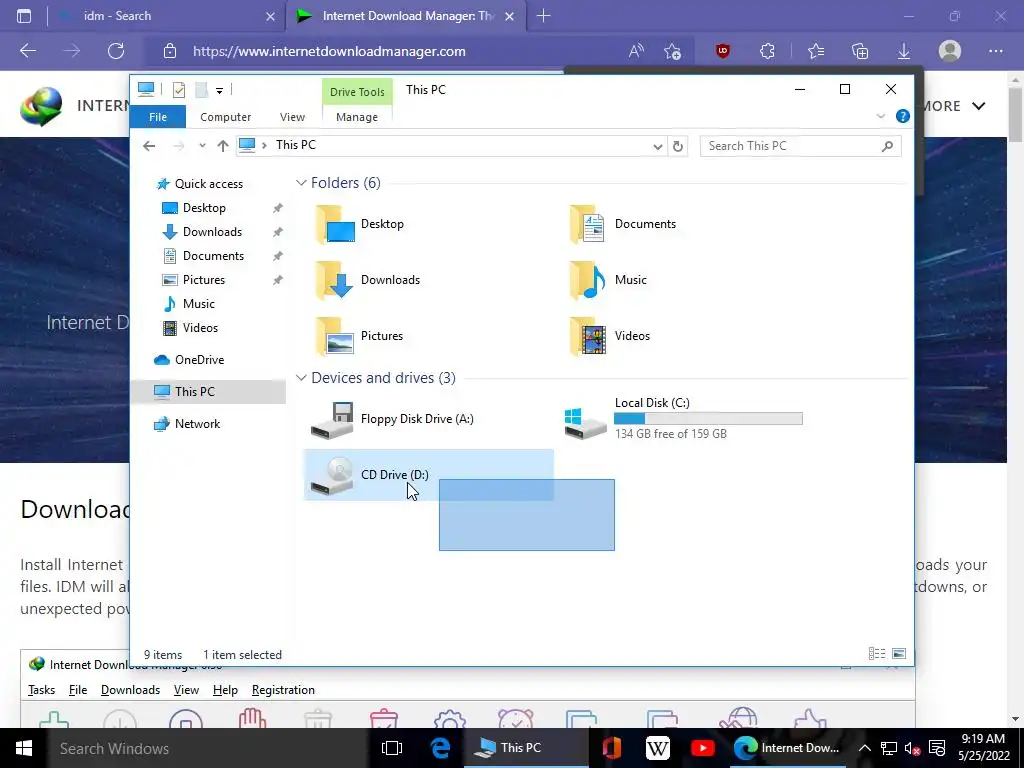The image size is (1024, 768).
Task: Open the View ribbon tab
Action: pos(293,117)
